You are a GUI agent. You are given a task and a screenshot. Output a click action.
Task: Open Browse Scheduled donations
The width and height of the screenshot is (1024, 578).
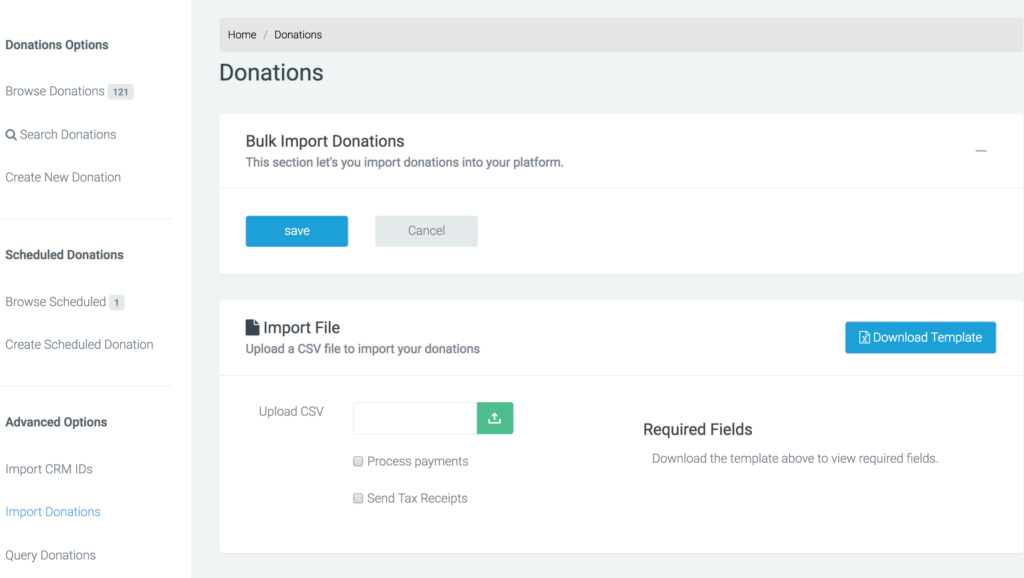click(55, 301)
